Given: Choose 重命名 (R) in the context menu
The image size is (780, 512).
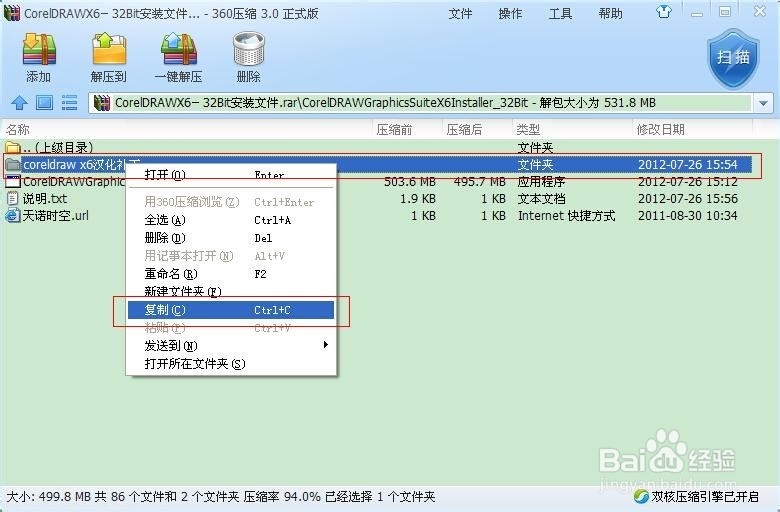Looking at the screenshot, I should pos(231,274).
